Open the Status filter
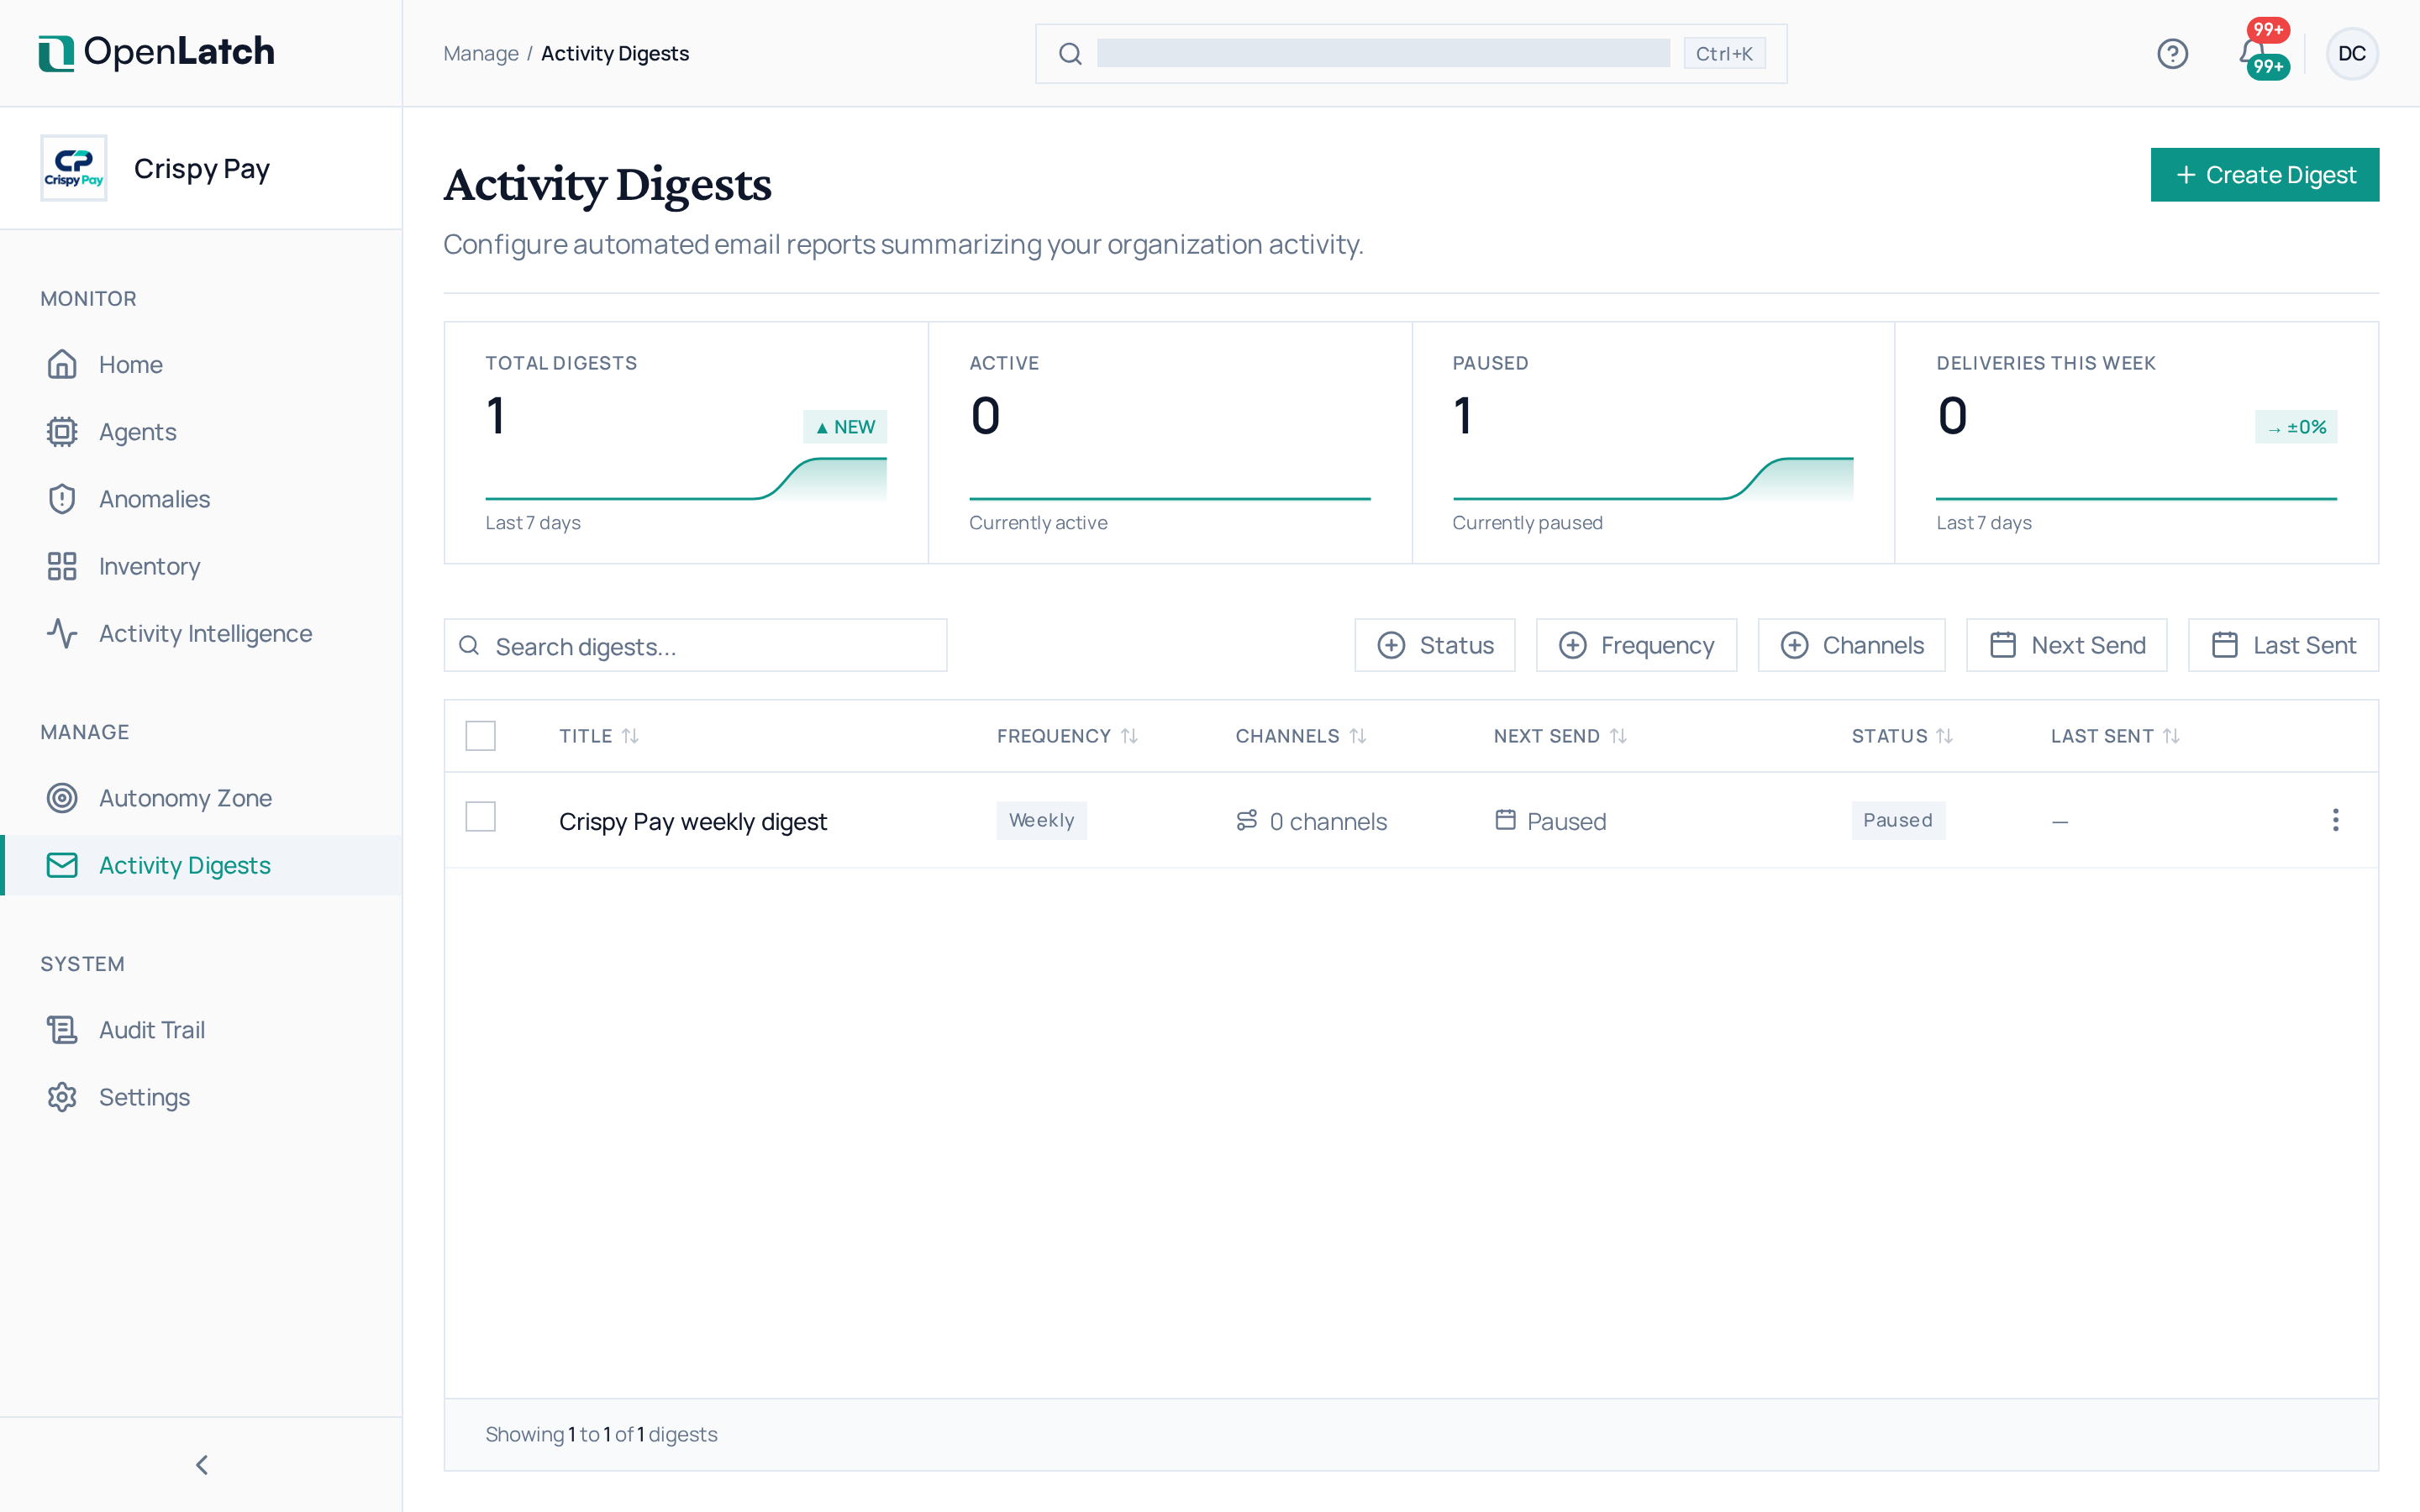2420x1512 pixels. click(x=1434, y=645)
